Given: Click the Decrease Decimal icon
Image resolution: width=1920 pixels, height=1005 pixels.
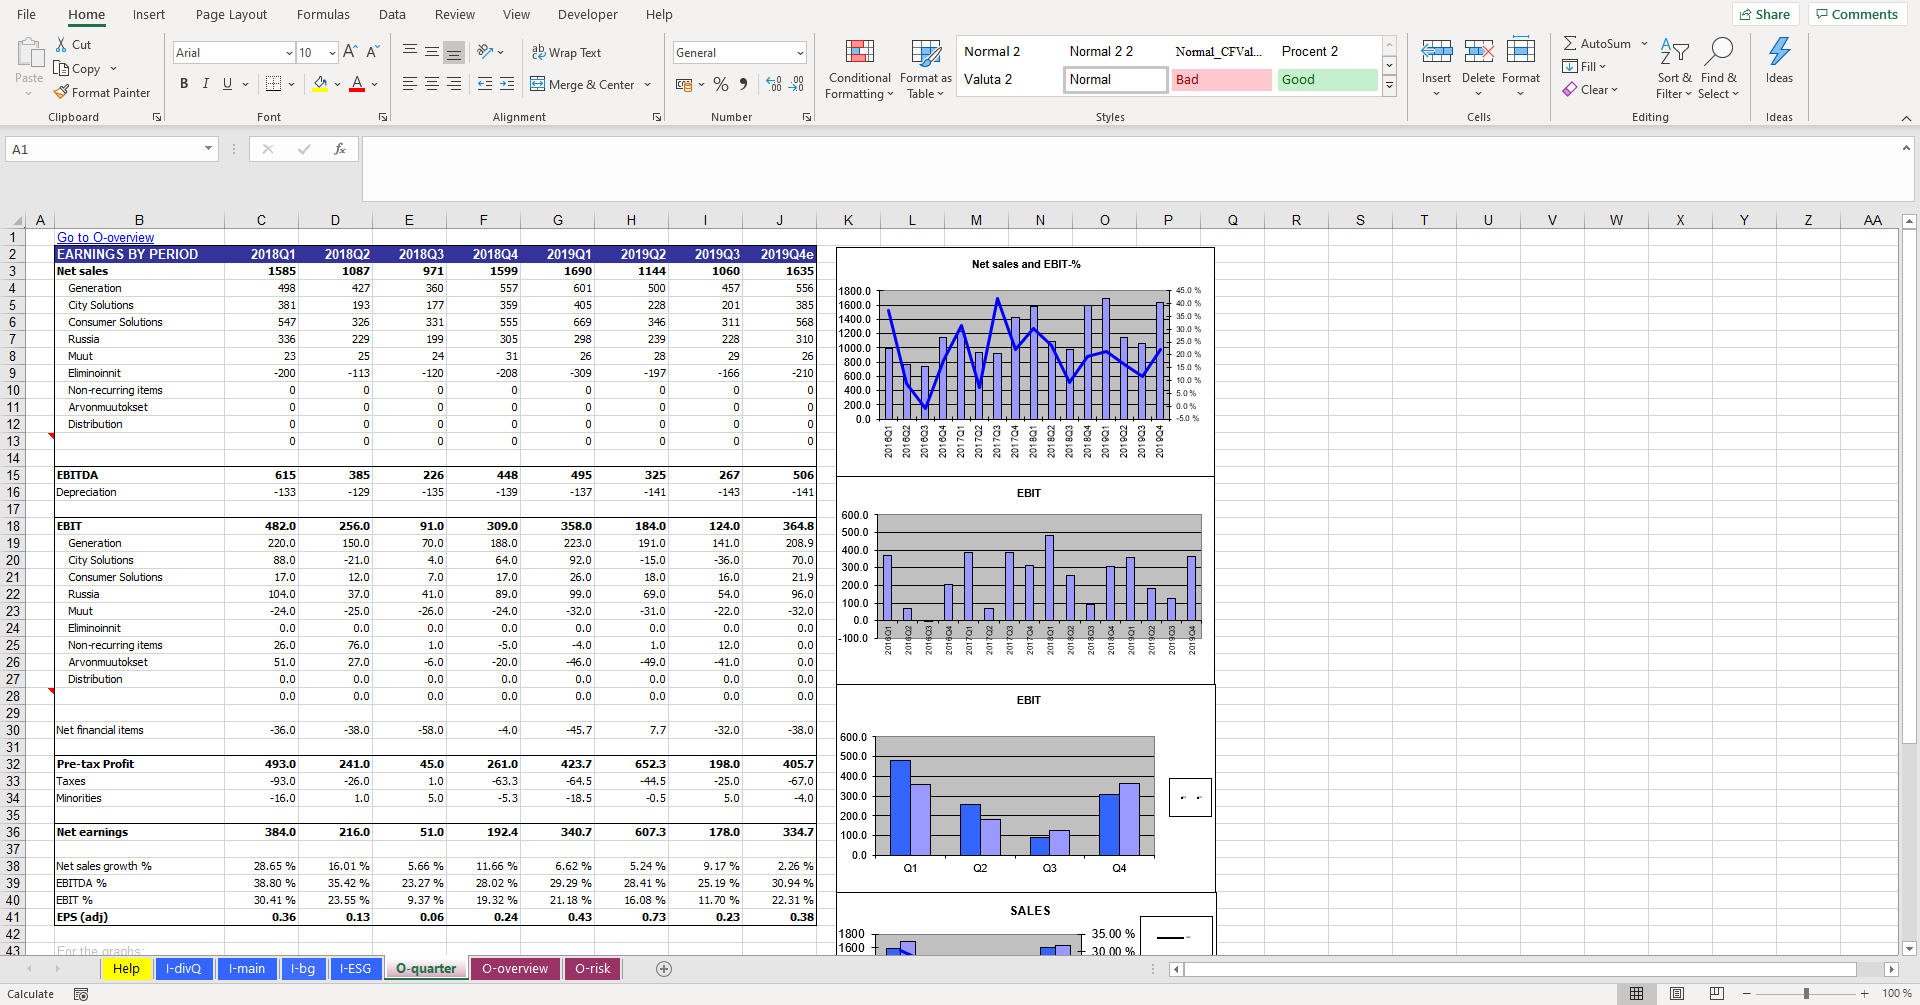Looking at the screenshot, I should [797, 84].
